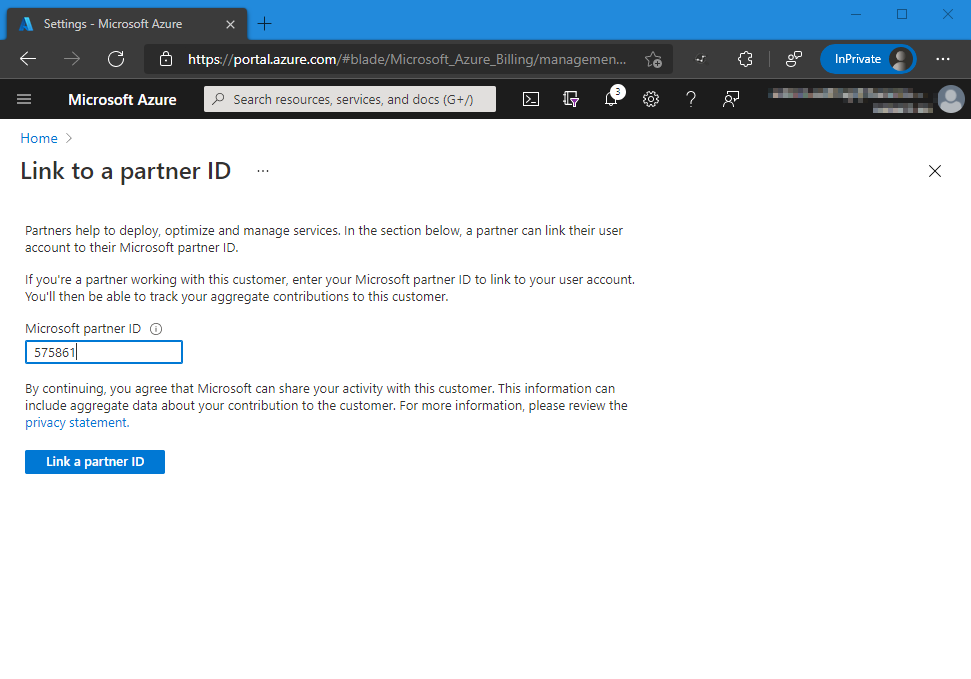Click the Link a partner ID button
The width and height of the screenshot is (971, 679).
(95, 462)
